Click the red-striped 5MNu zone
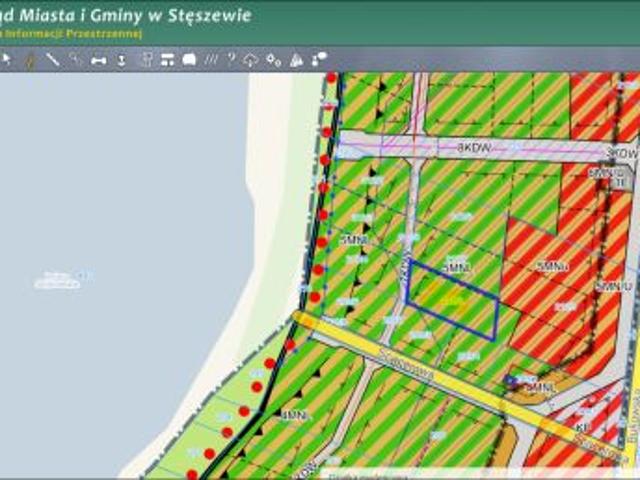Image resolution: width=640 pixels, height=480 pixels. pos(550,266)
